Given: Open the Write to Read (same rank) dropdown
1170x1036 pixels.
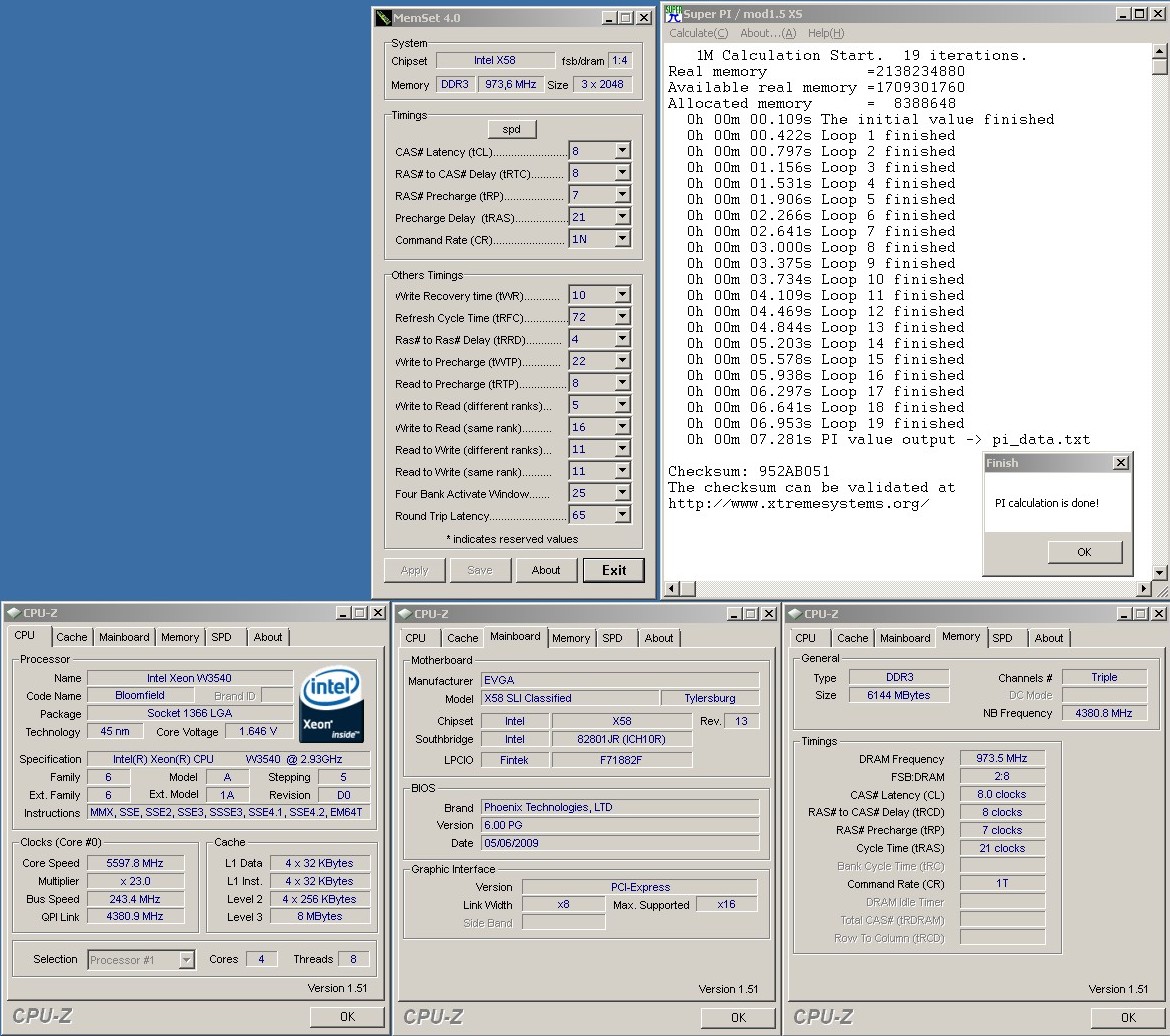Looking at the screenshot, I should point(622,427).
